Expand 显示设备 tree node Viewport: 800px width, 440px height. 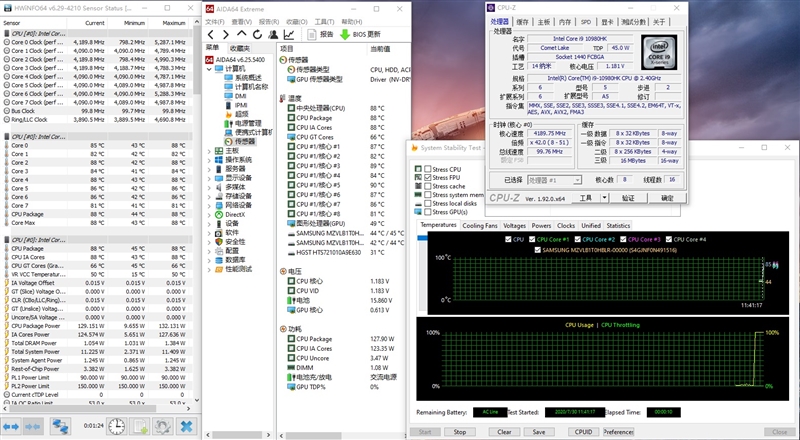pyautogui.click(x=209, y=179)
